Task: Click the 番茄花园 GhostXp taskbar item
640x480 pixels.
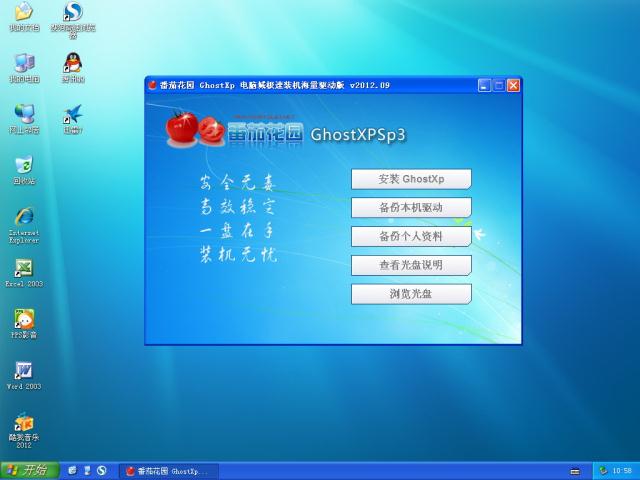Action: [168, 471]
